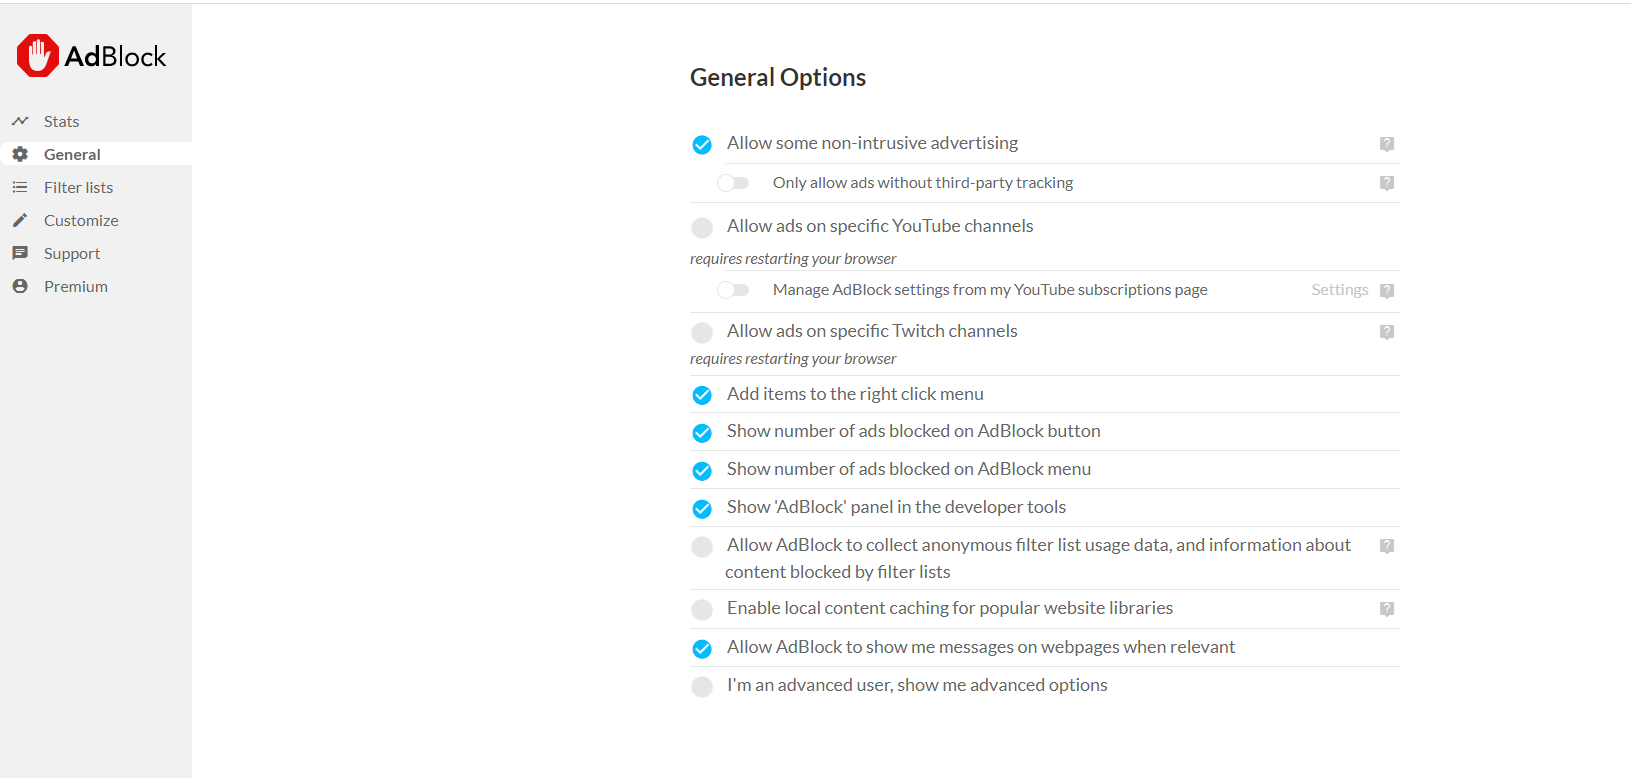Enable Allow ads on specific YouTube channels
The width and height of the screenshot is (1631, 778).
coord(702,228)
